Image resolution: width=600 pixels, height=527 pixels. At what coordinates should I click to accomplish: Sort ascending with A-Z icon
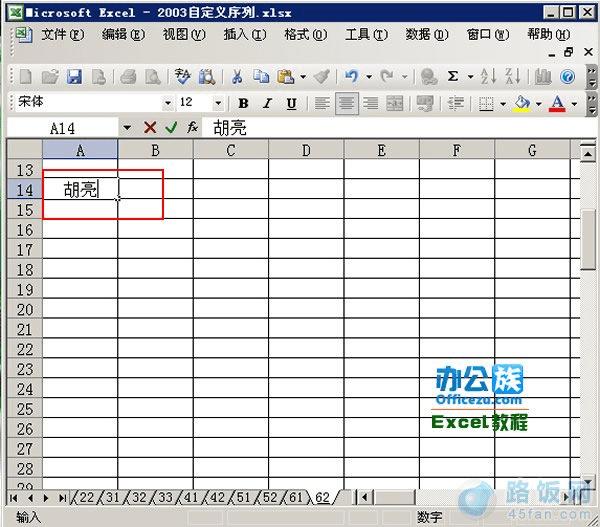[489, 77]
